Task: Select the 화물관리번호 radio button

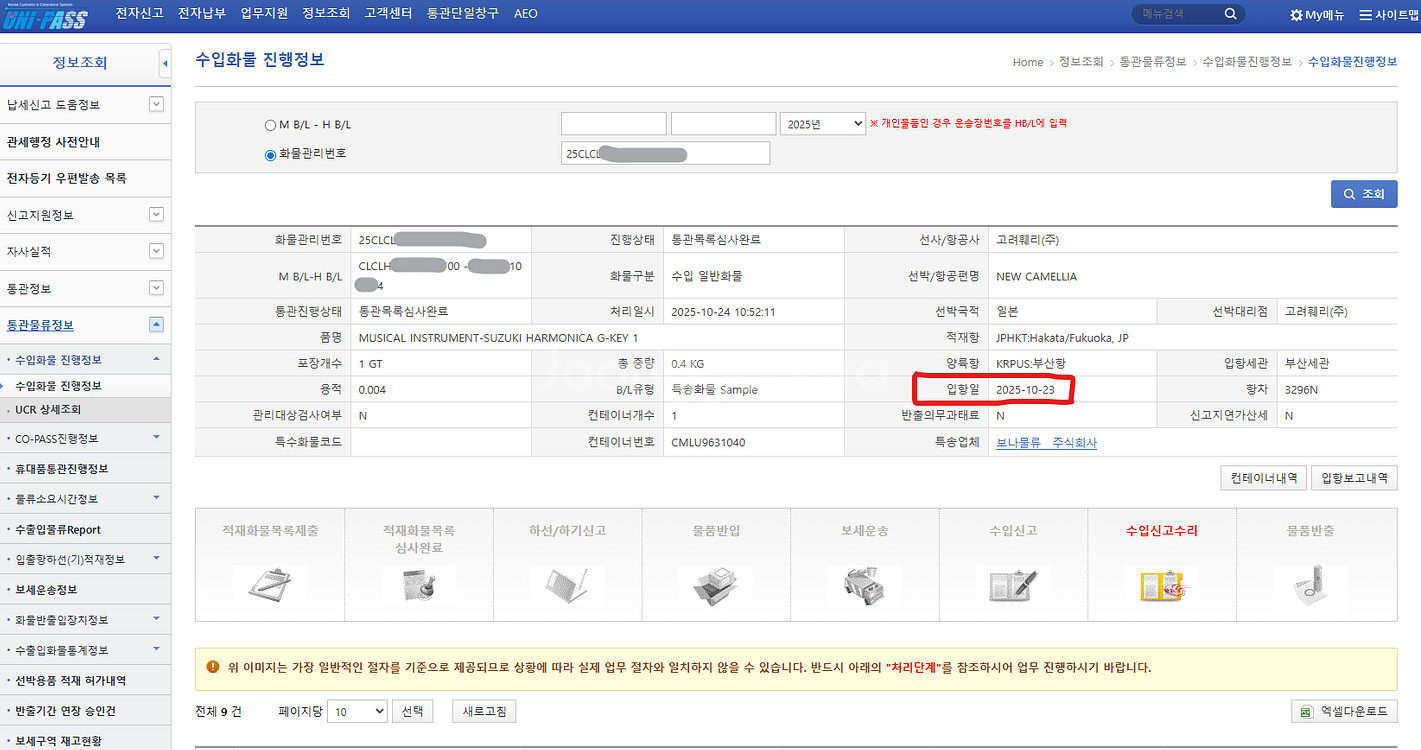Action: point(269,153)
